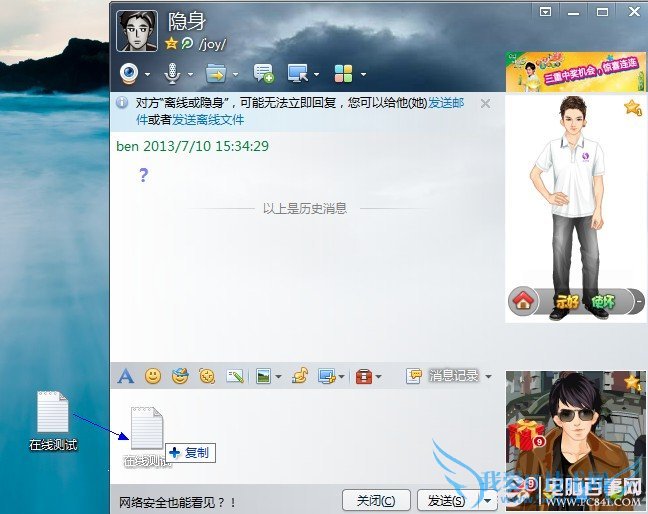Expand 消息记录 dropdown arrow
The width and height of the screenshot is (648, 514).
tap(488, 376)
